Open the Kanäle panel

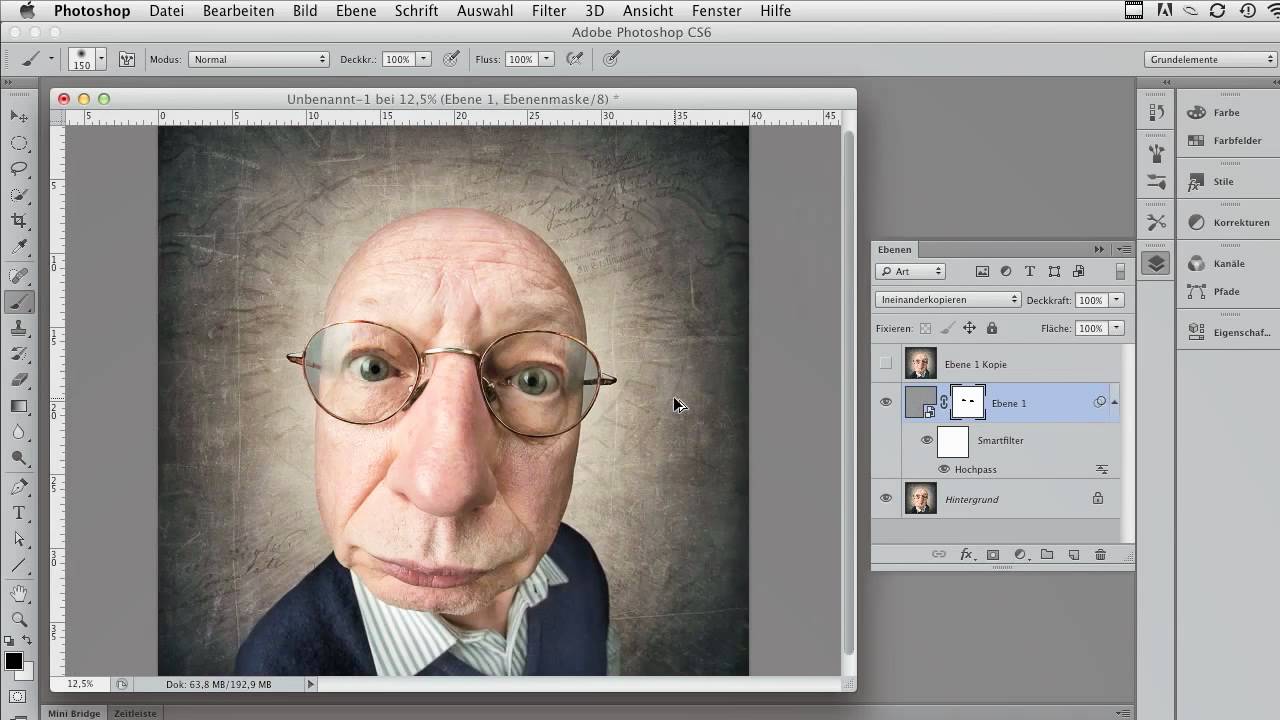pyautogui.click(x=1228, y=263)
